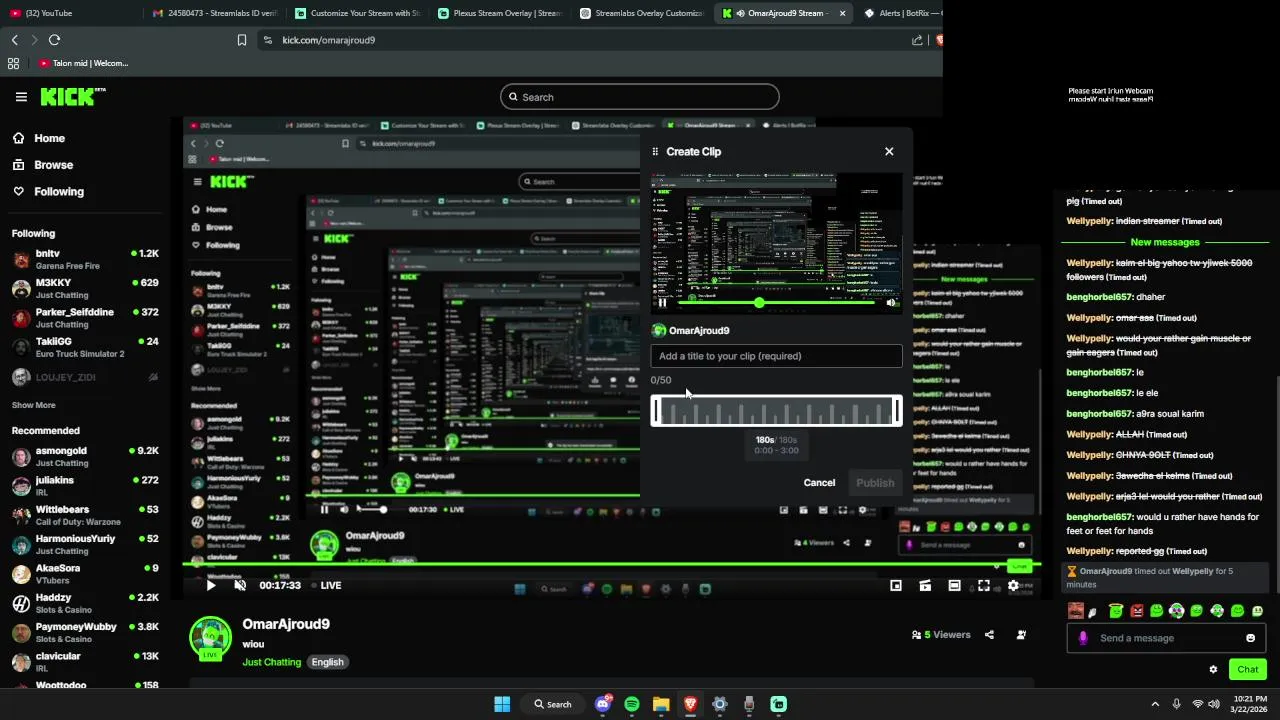The image size is (1280, 720).
Task: Switch to Plexus Stream Overlay browser tab
Action: pyautogui.click(x=500, y=13)
